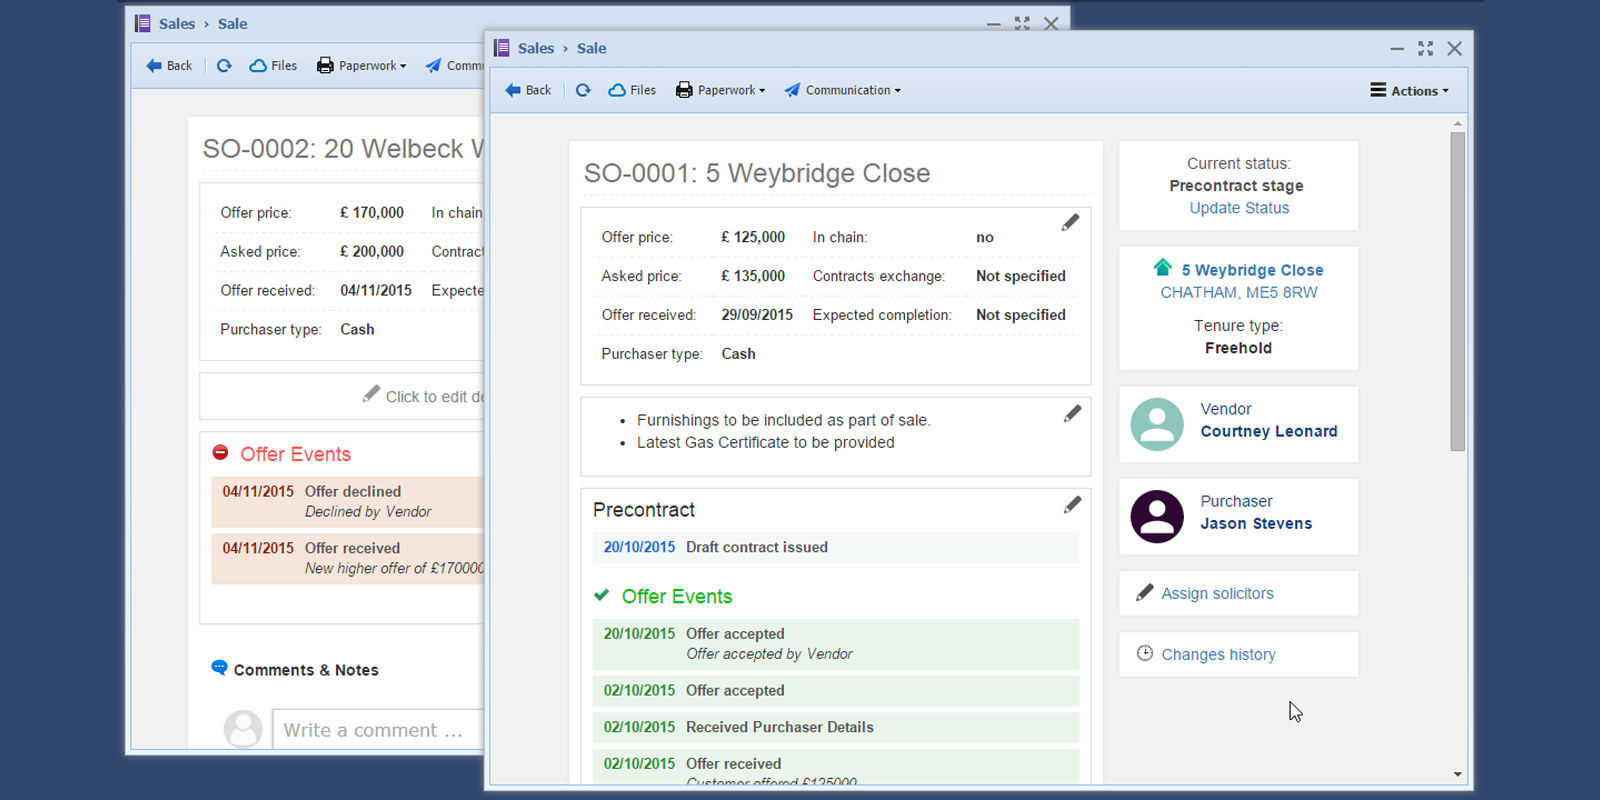Click the Sales module icon in front window title
Image resolution: width=1600 pixels, height=800 pixels.
pos(502,48)
